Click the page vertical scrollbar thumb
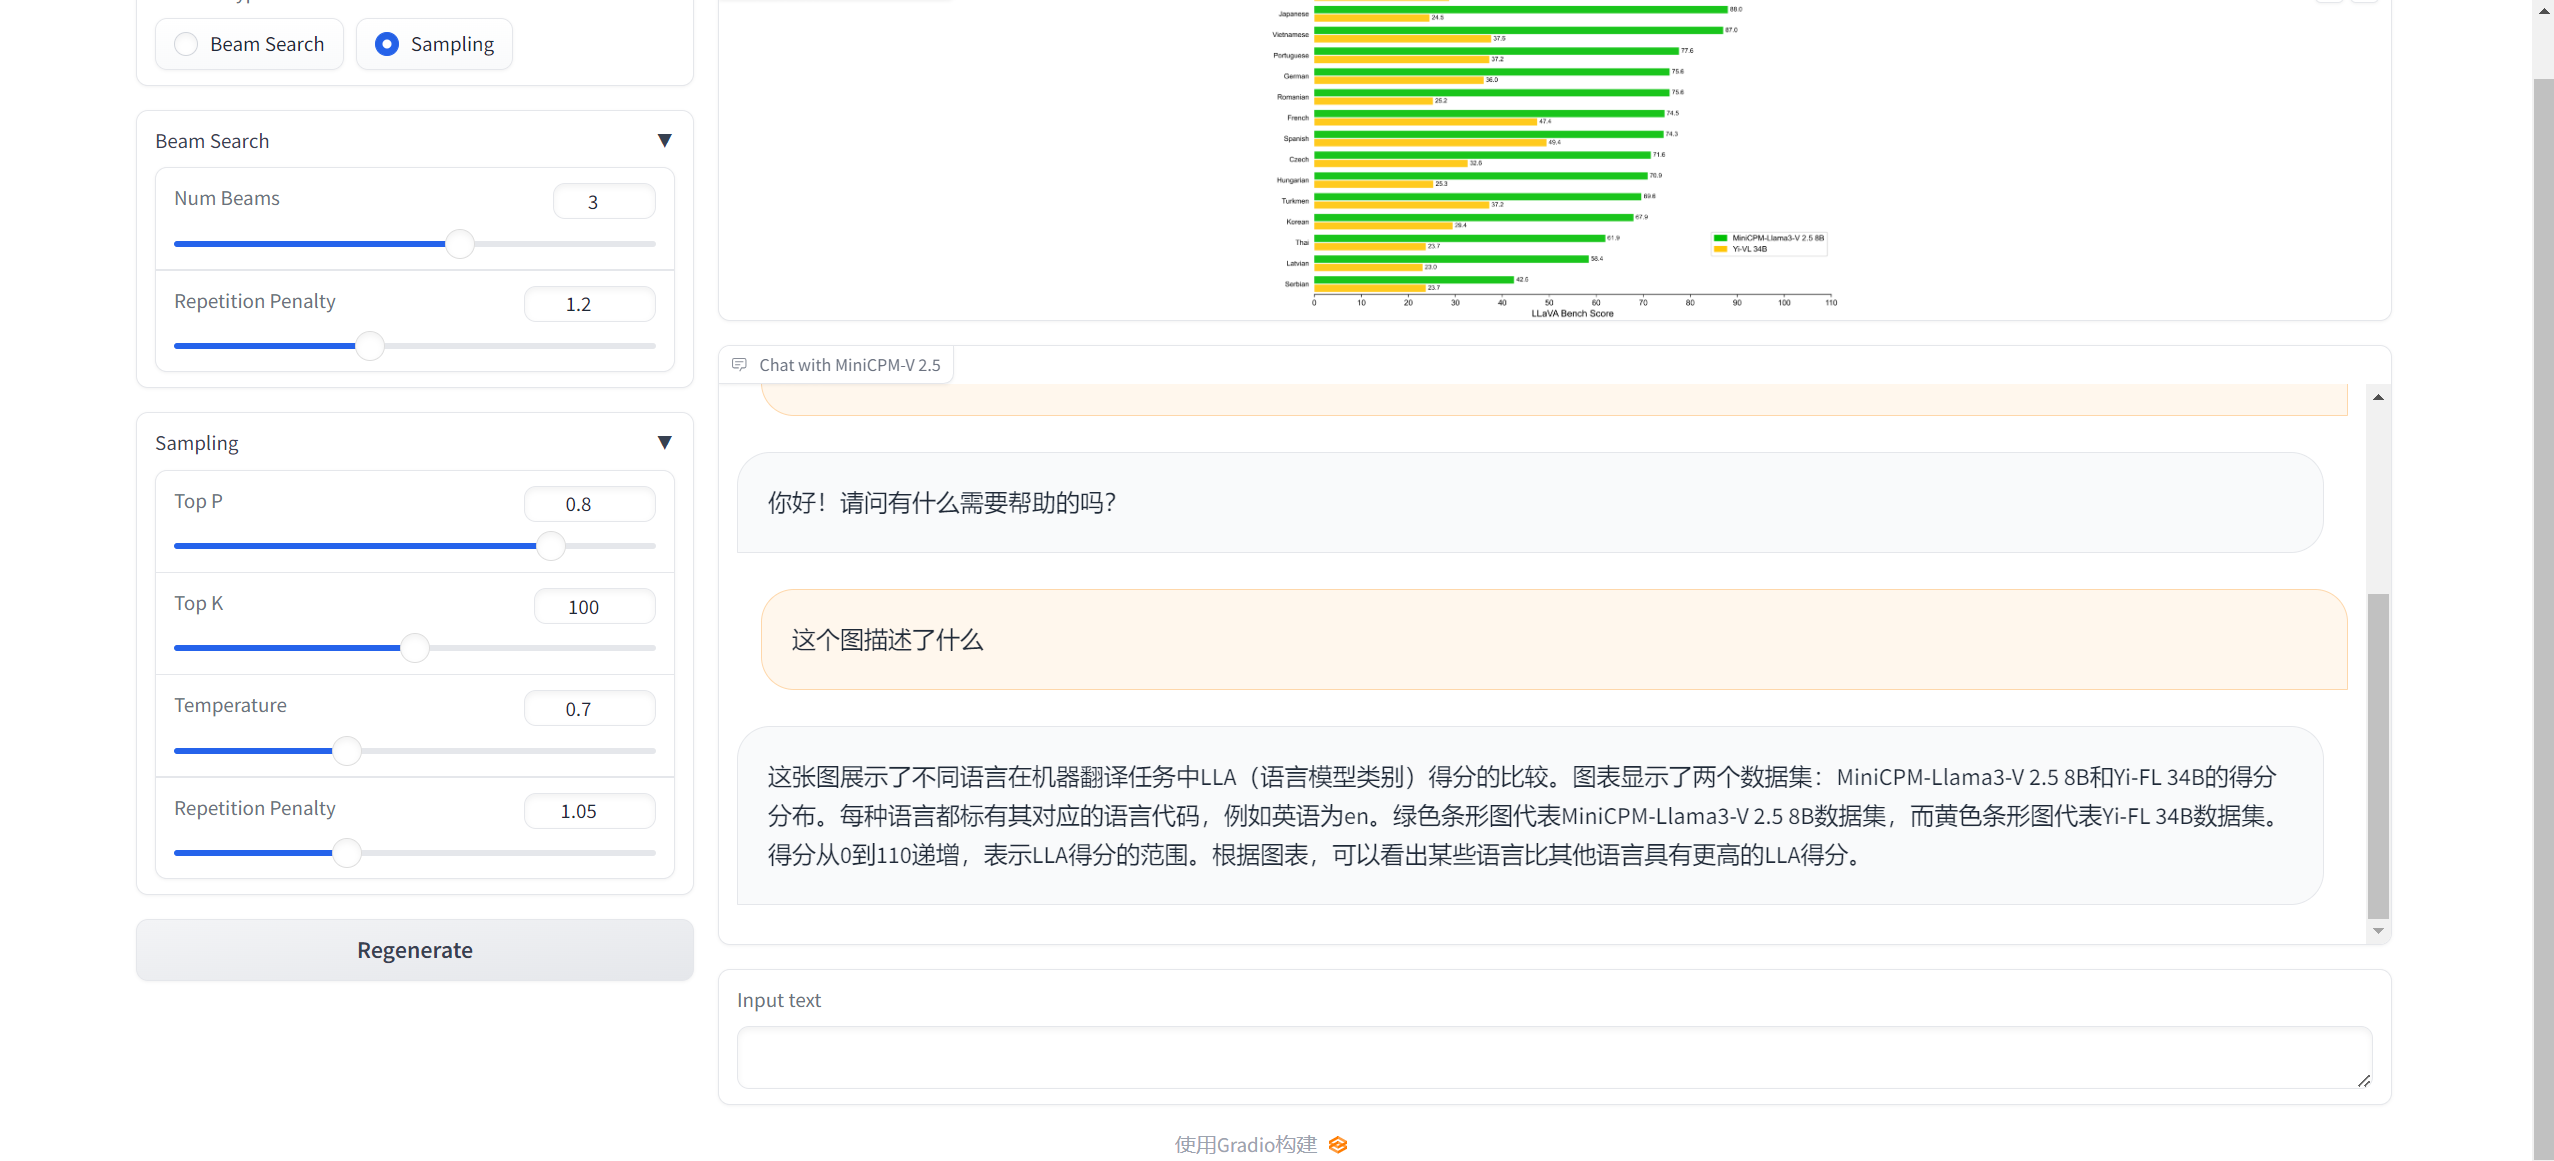 (x=2544, y=620)
